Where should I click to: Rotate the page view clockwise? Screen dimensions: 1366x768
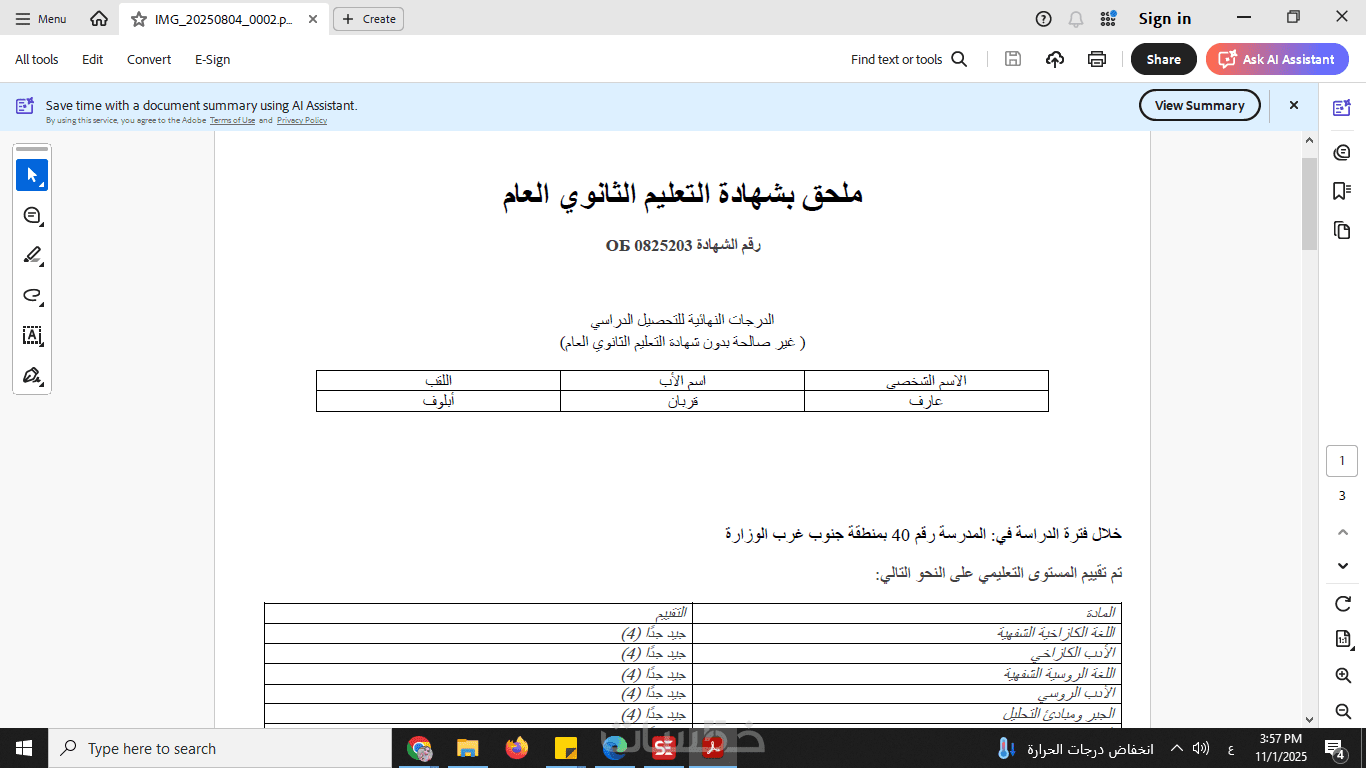click(x=1343, y=604)
